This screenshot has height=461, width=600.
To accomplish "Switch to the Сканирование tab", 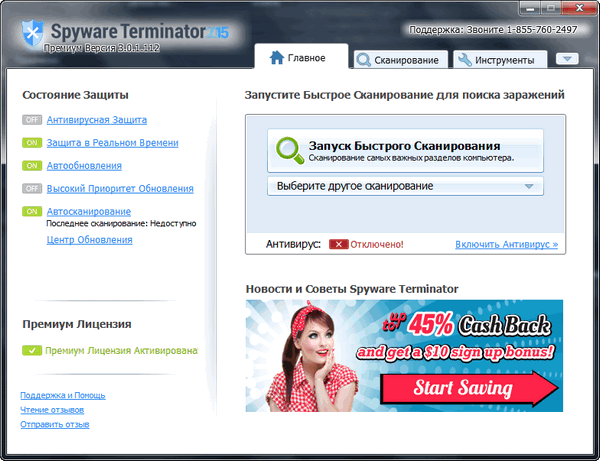I will 401,60.
